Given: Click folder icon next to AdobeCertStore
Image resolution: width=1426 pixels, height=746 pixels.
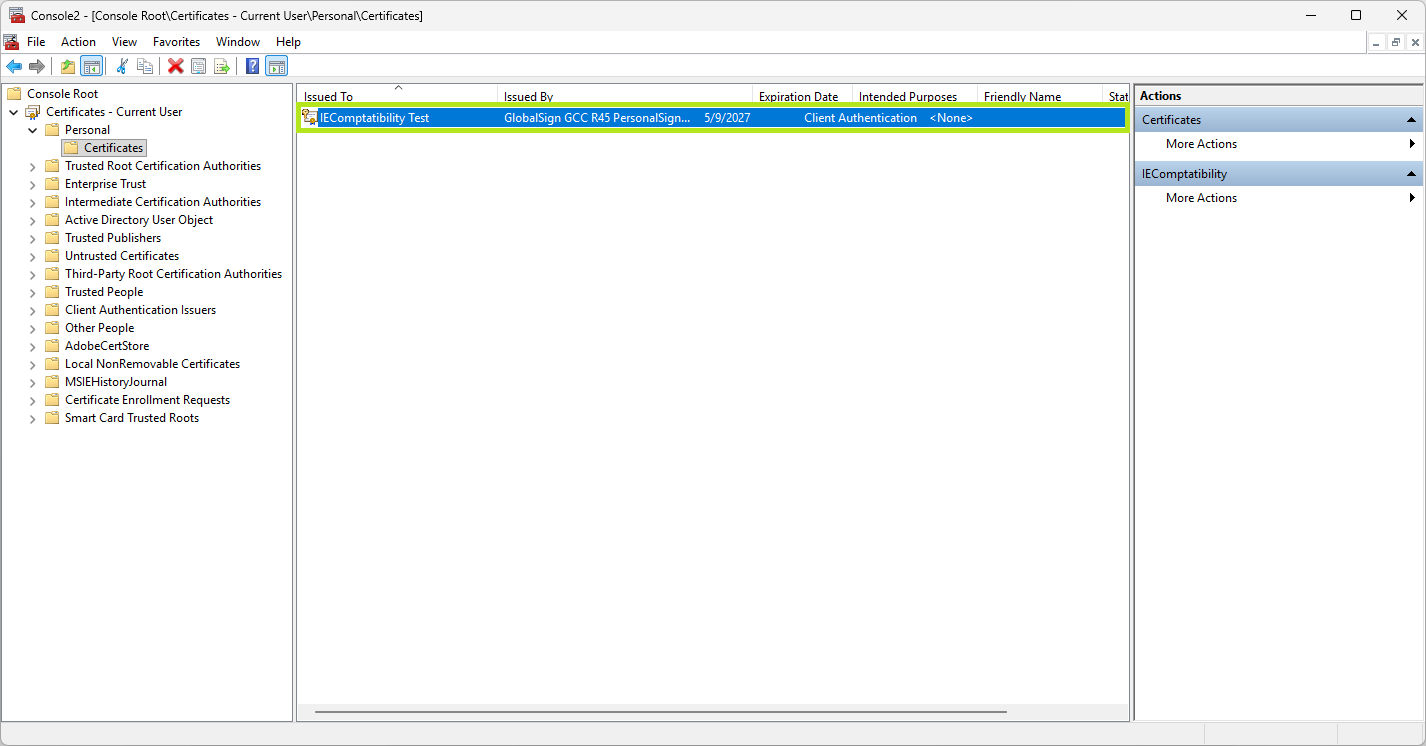Looking at the screenshot, I should tap(52, 346).
